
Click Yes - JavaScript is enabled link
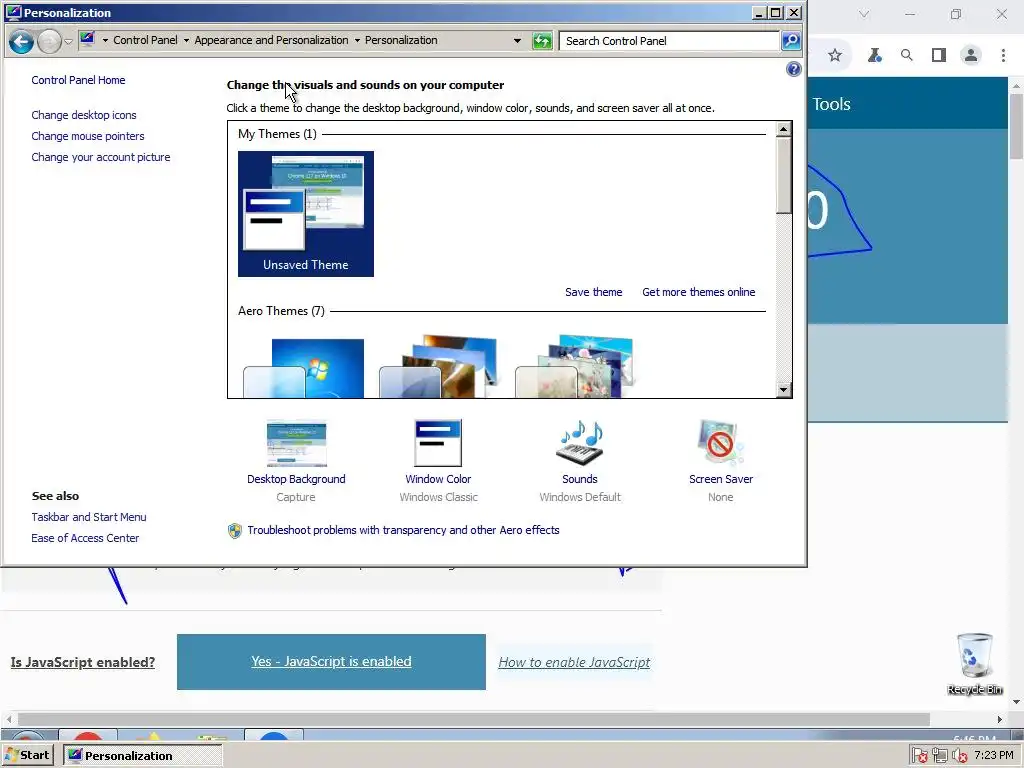(331, 662)
